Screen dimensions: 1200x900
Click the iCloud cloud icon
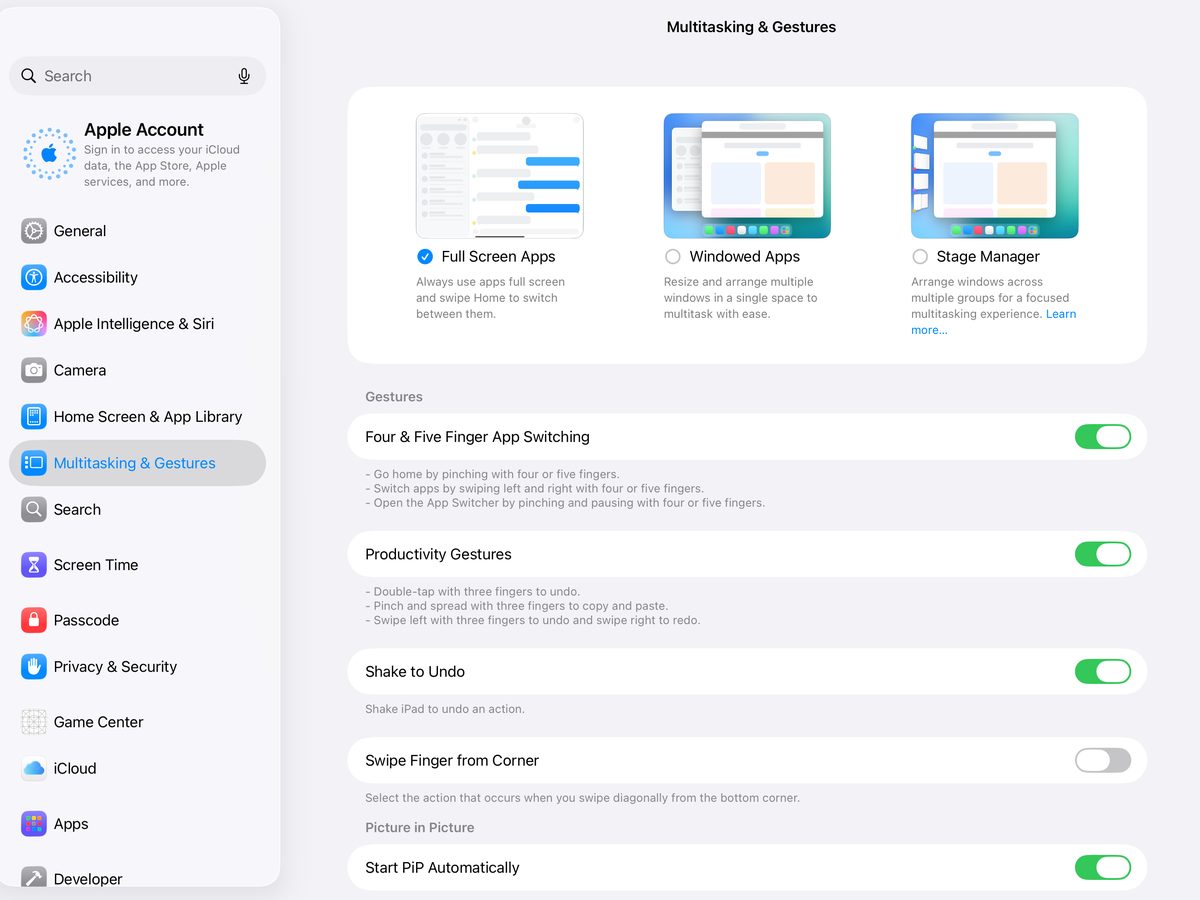(x=34, y=768)
